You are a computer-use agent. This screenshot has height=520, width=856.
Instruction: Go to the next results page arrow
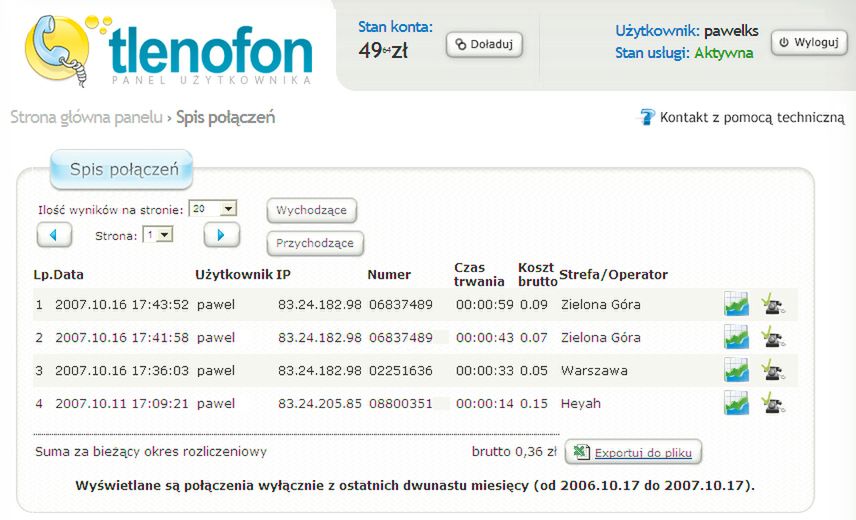[x=221, y=235]
